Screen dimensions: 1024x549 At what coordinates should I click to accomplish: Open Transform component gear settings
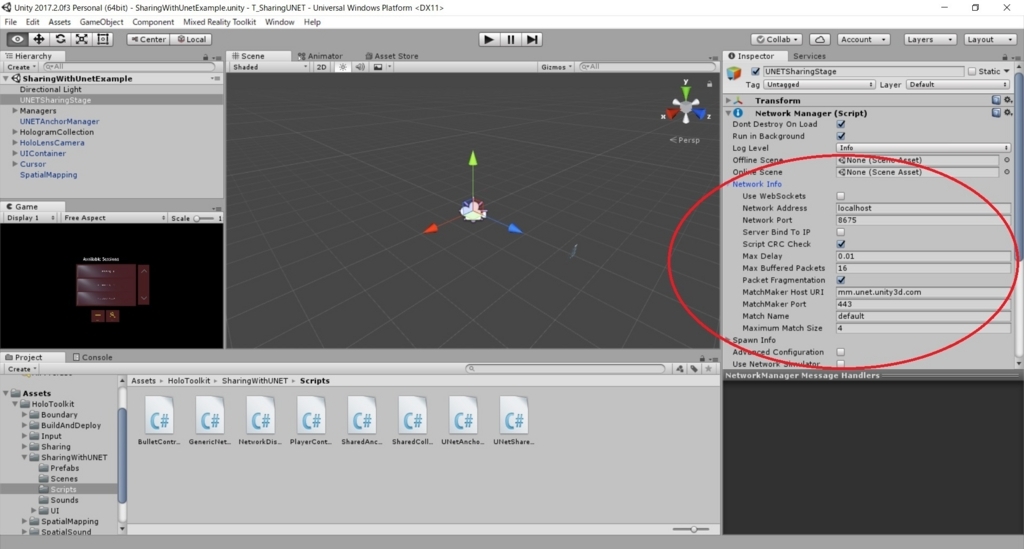[x=1008, y=100]
